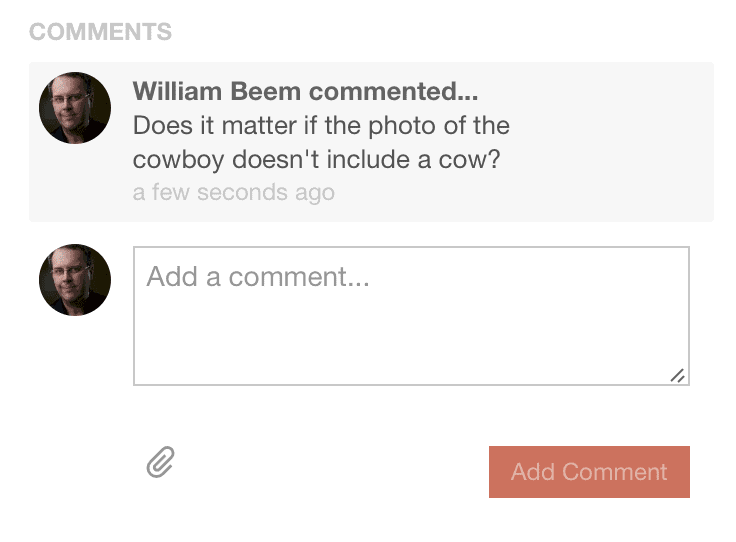Click the comment text line starting 'Does it matter'
Viewport: 736px width, 542px height.
click(321, 126)
